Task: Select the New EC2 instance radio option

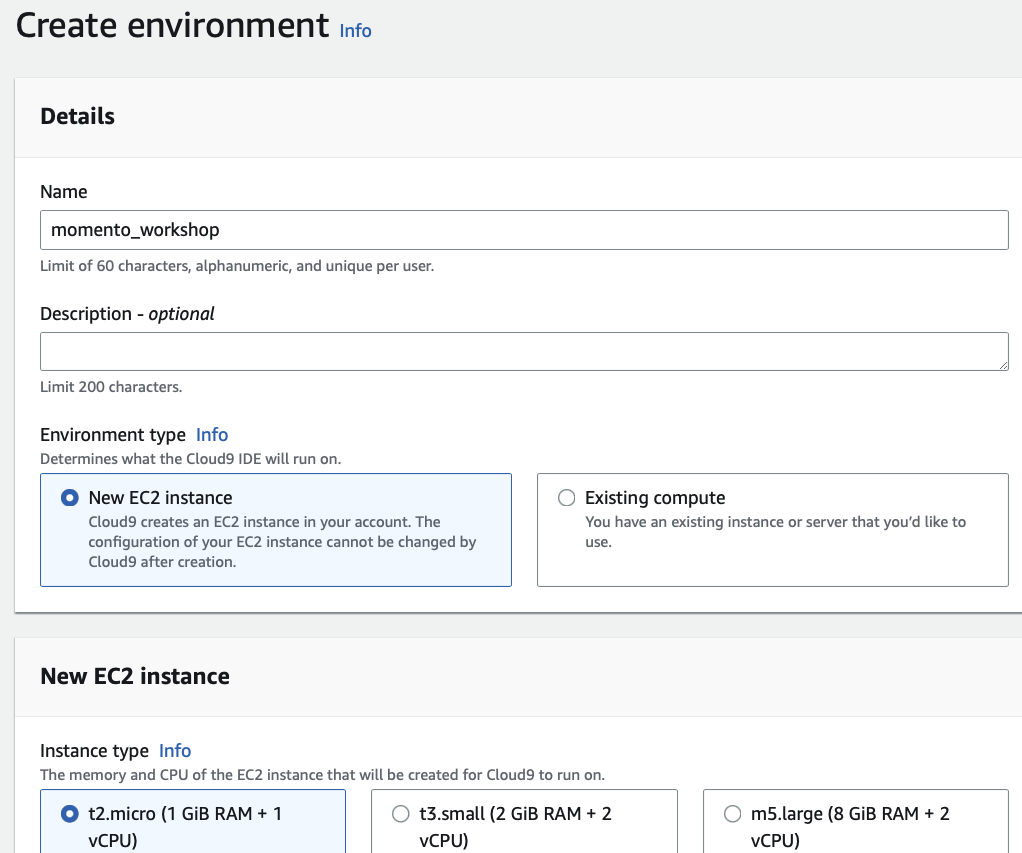Action: click(x=70, y=498)
